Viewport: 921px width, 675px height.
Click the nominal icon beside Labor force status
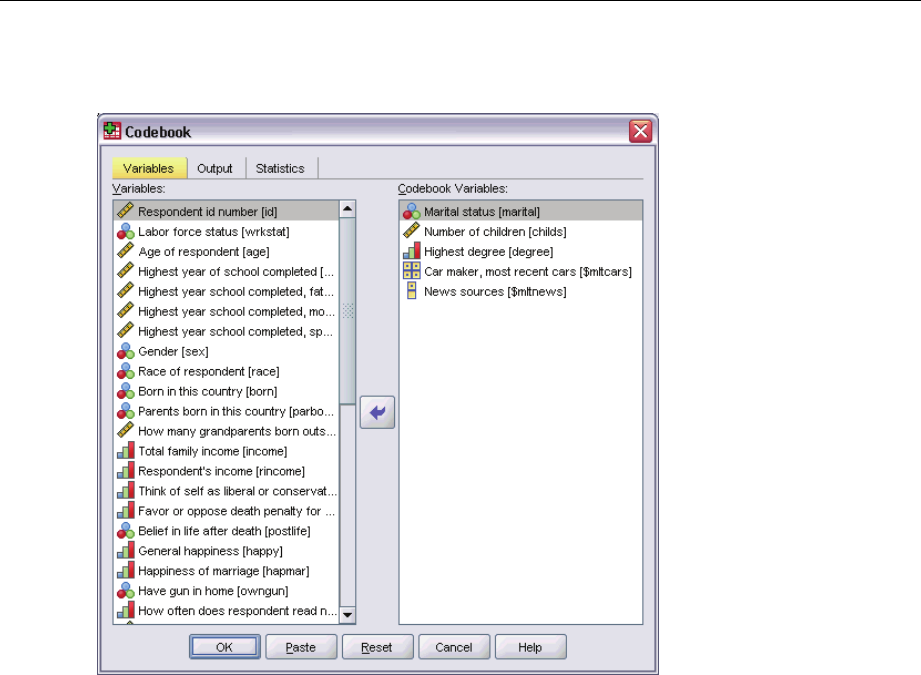coord(125,231)
